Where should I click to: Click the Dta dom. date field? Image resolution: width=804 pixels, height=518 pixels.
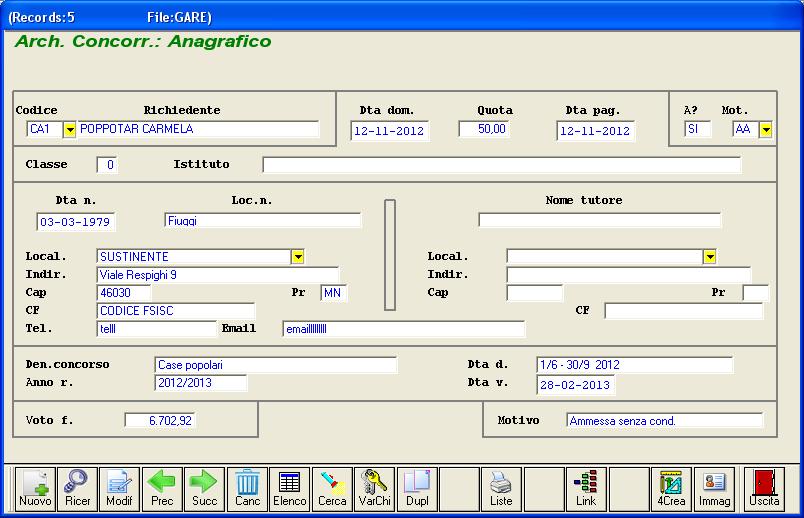pos(390,131)
